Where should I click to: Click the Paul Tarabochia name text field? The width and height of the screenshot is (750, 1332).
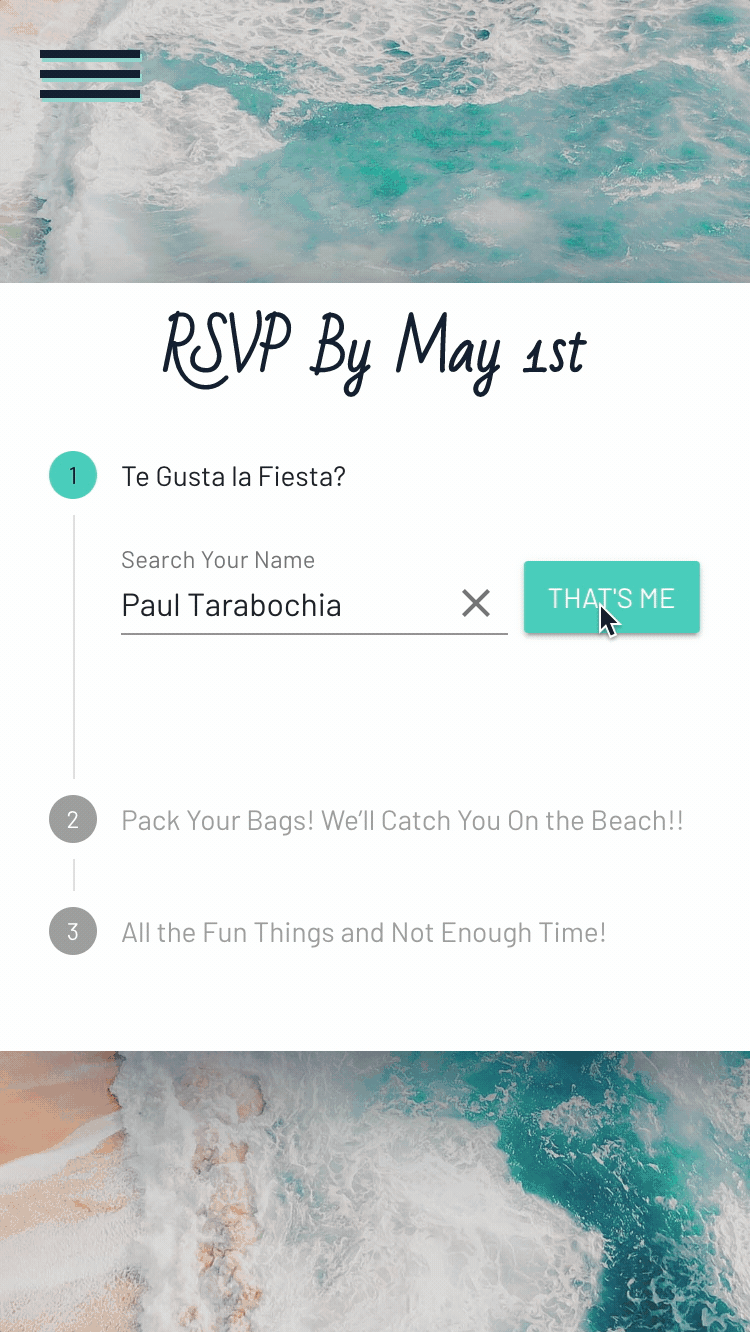[280, 605]
